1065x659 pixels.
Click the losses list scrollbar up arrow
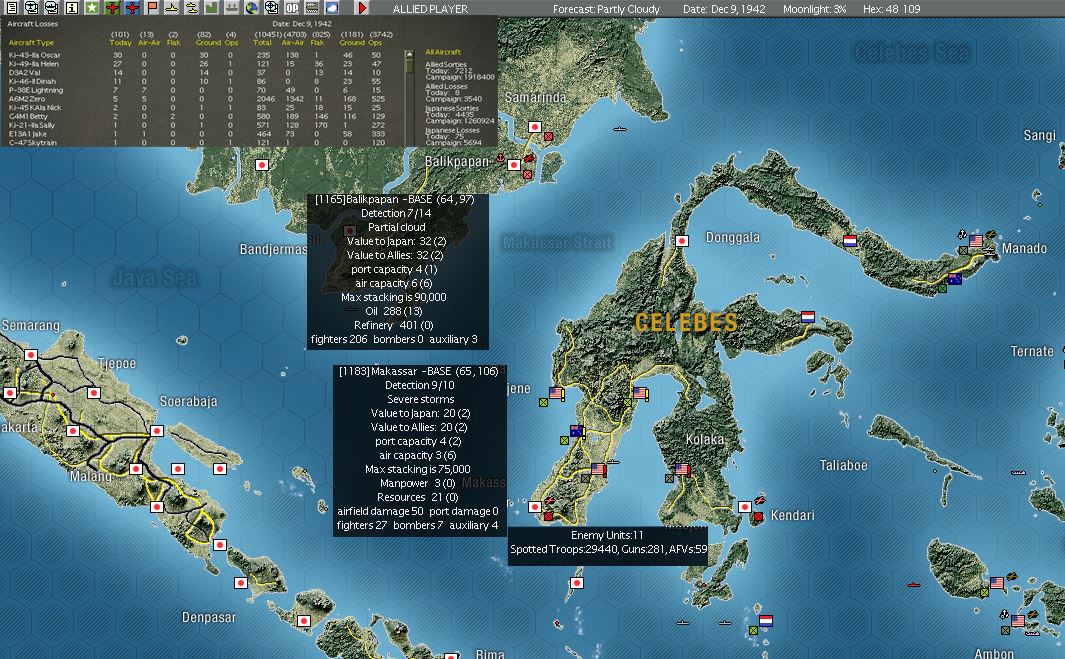[x=409, y=54]
